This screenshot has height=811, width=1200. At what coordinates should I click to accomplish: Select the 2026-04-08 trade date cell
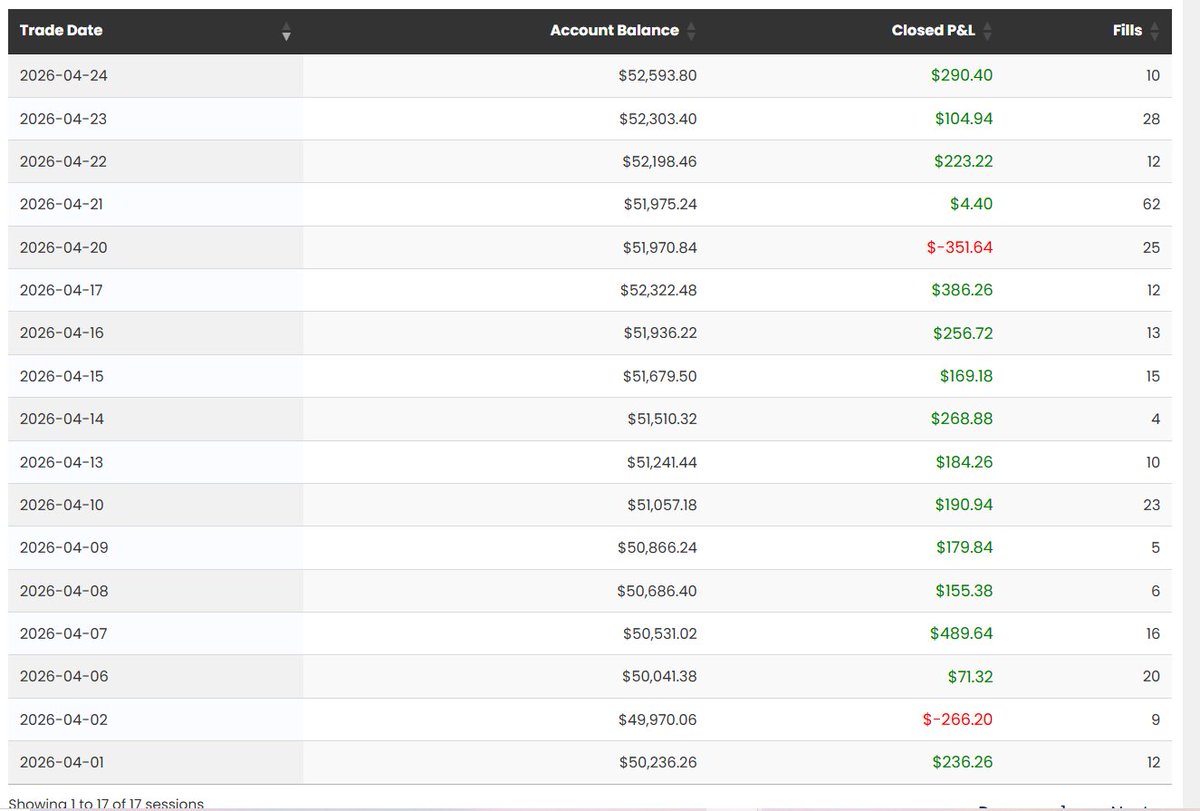(x=155, y=592)
